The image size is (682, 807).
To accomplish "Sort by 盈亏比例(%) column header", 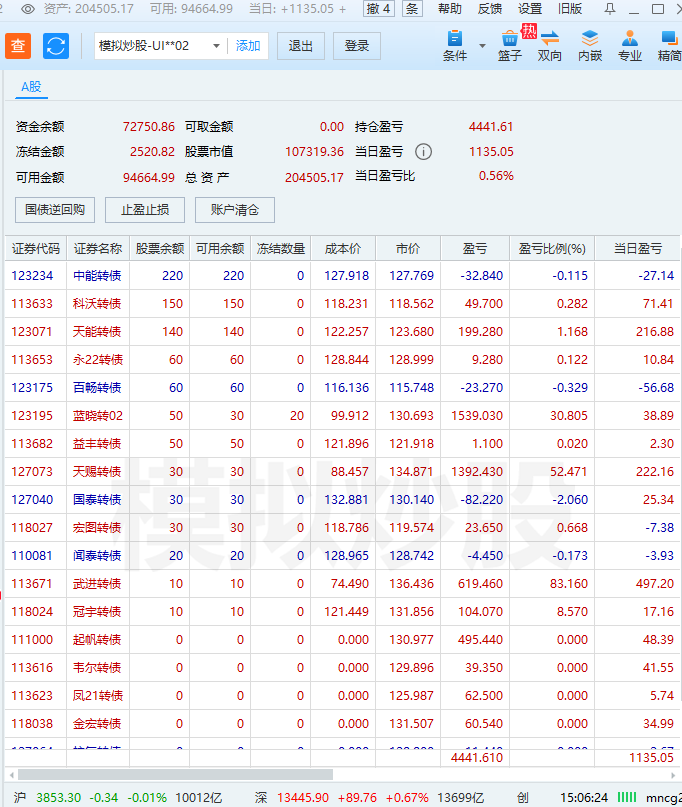I will click(552, 249).
